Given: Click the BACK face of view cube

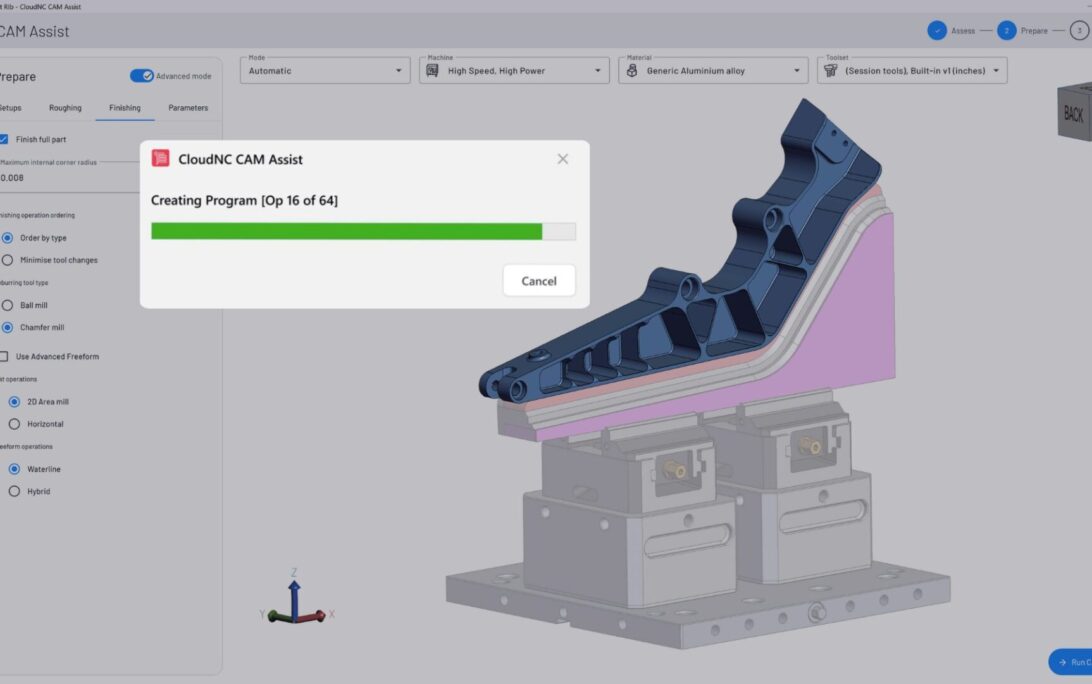Looking at the screenshot, I should coord(1073,114).
